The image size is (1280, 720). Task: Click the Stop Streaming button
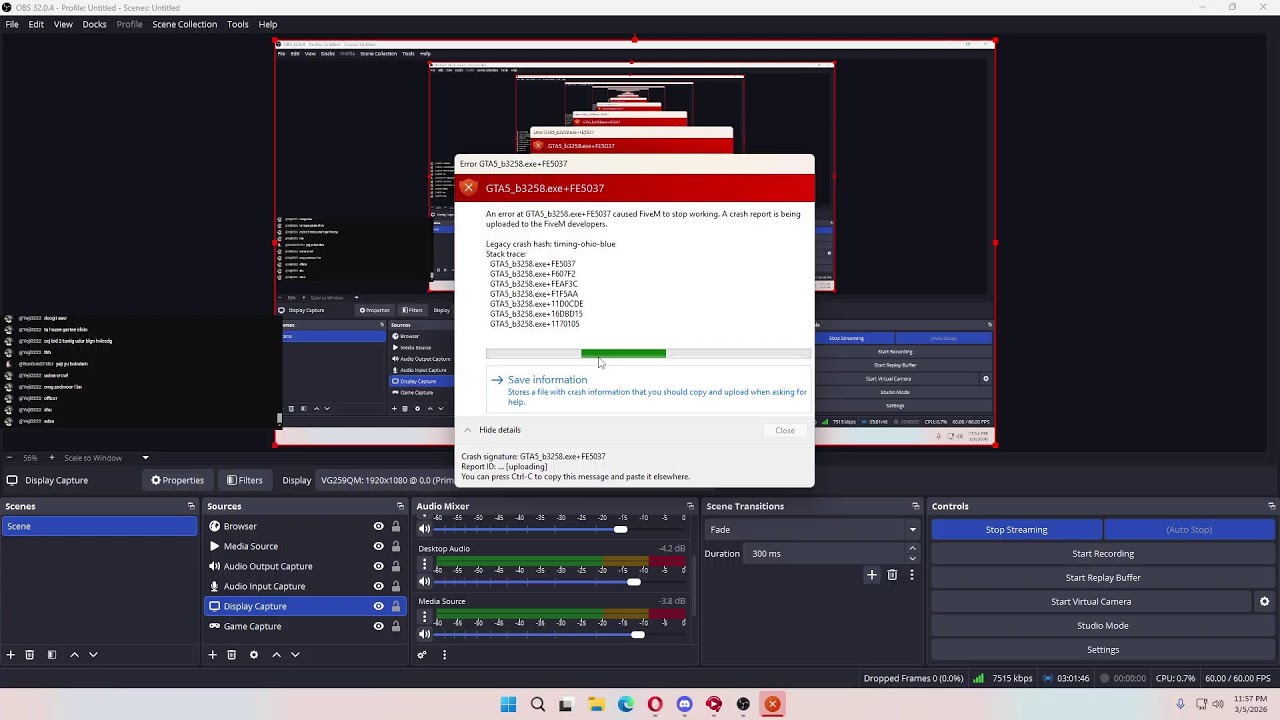(1016, 530)
